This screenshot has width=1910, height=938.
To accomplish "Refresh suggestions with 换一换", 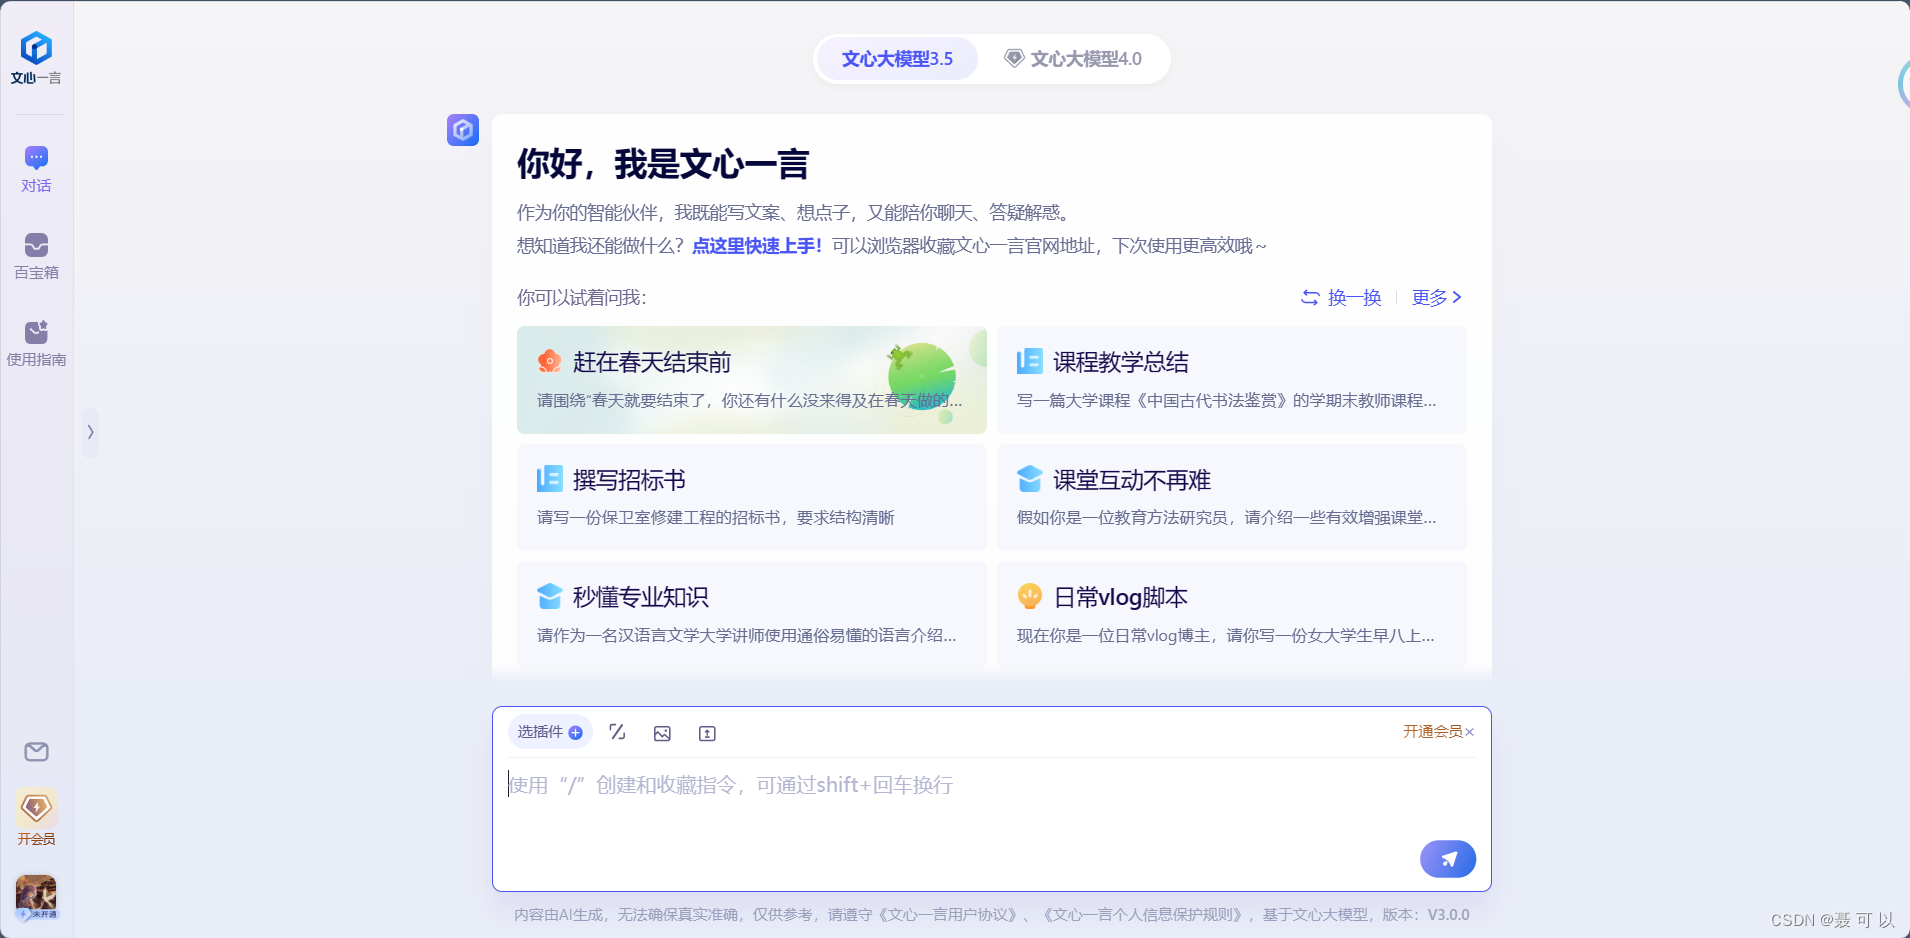I will click(x=1340, y=297).
